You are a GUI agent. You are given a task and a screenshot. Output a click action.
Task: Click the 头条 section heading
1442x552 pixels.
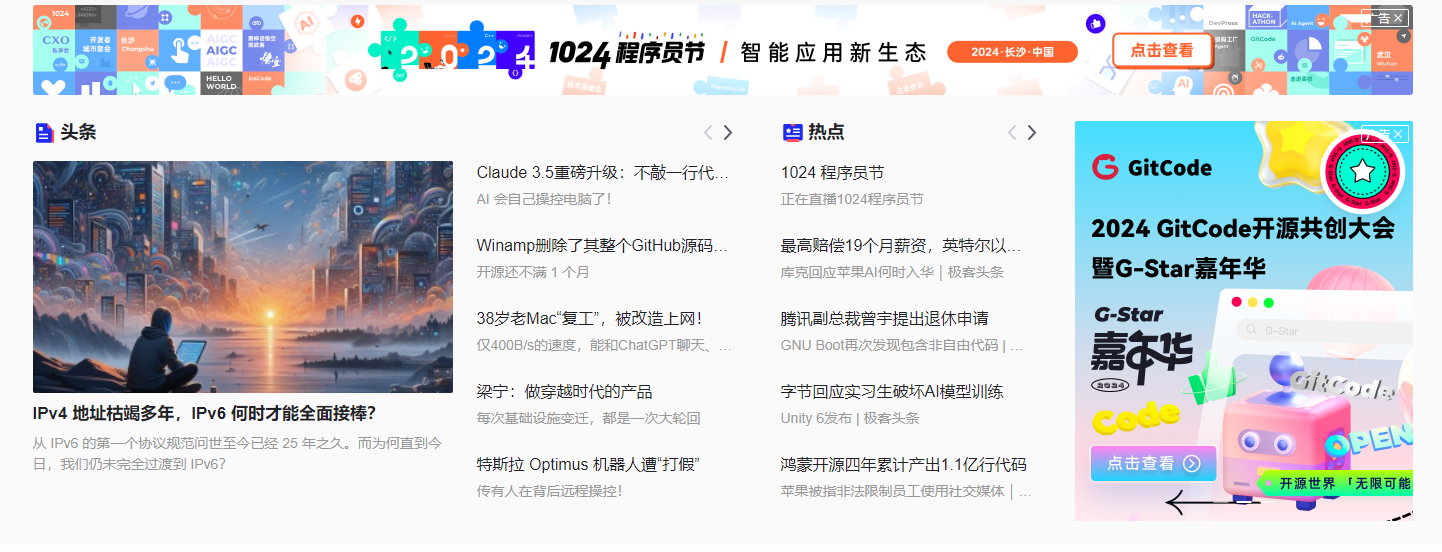[x=78, y=132]
